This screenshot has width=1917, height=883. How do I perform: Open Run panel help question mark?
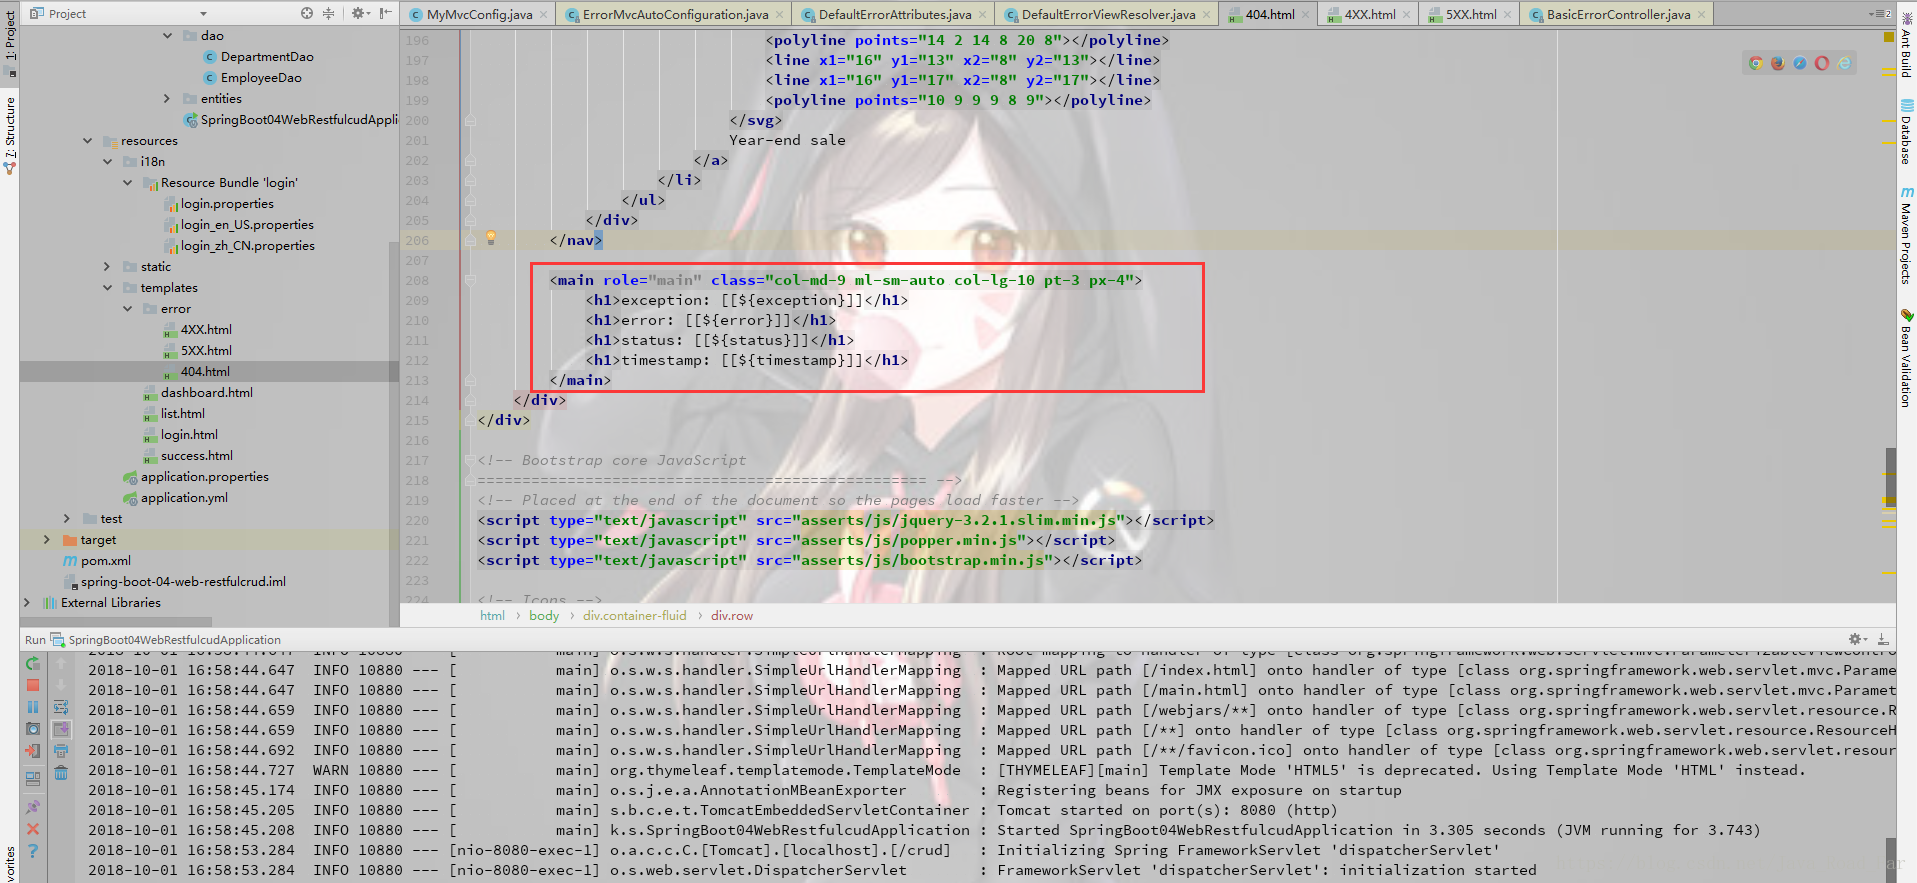click(33, 851)
